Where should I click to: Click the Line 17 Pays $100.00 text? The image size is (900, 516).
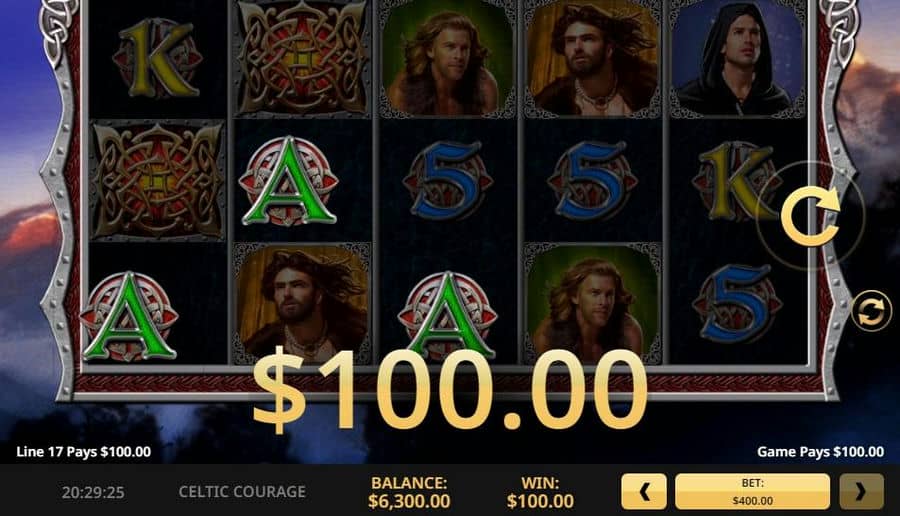click(84, 452)
